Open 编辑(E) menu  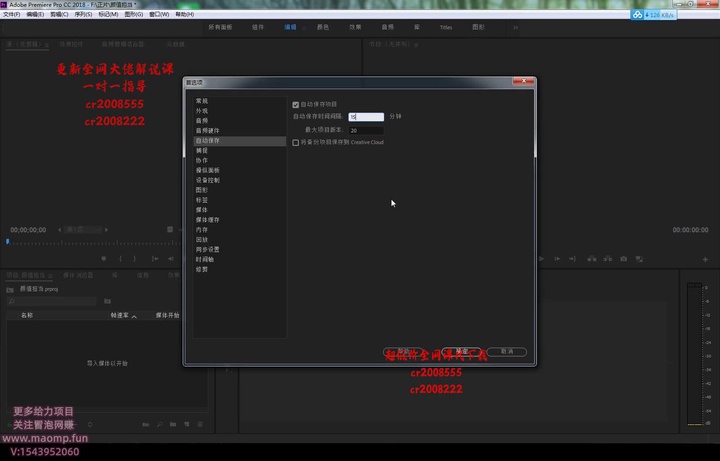pyautogui.click(x=35, y=15)
